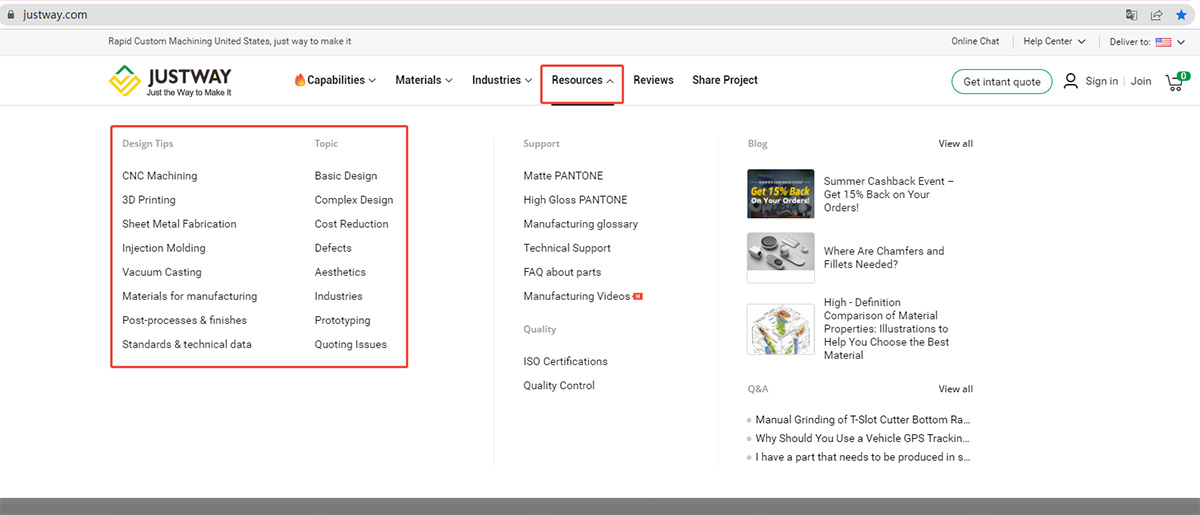Screen dimensions: 1200x515
Task: Click the JUSTWAY logo
Action: 170,81
